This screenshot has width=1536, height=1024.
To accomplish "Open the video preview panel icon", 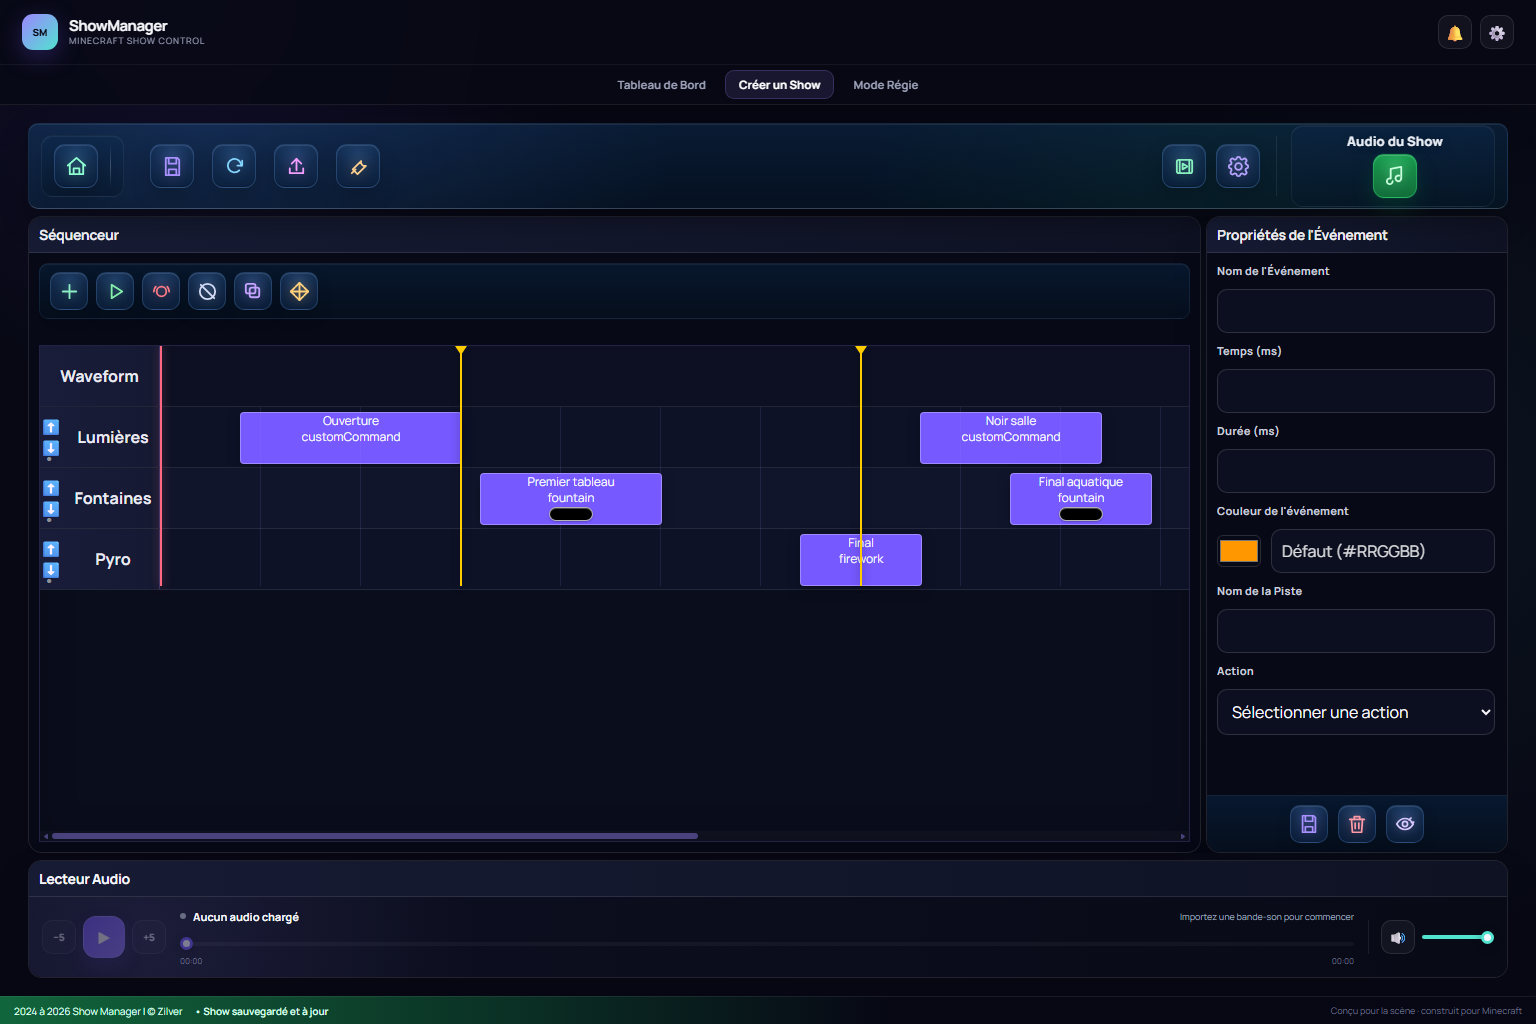I will pyautogui.click(x=1184, y=166).
